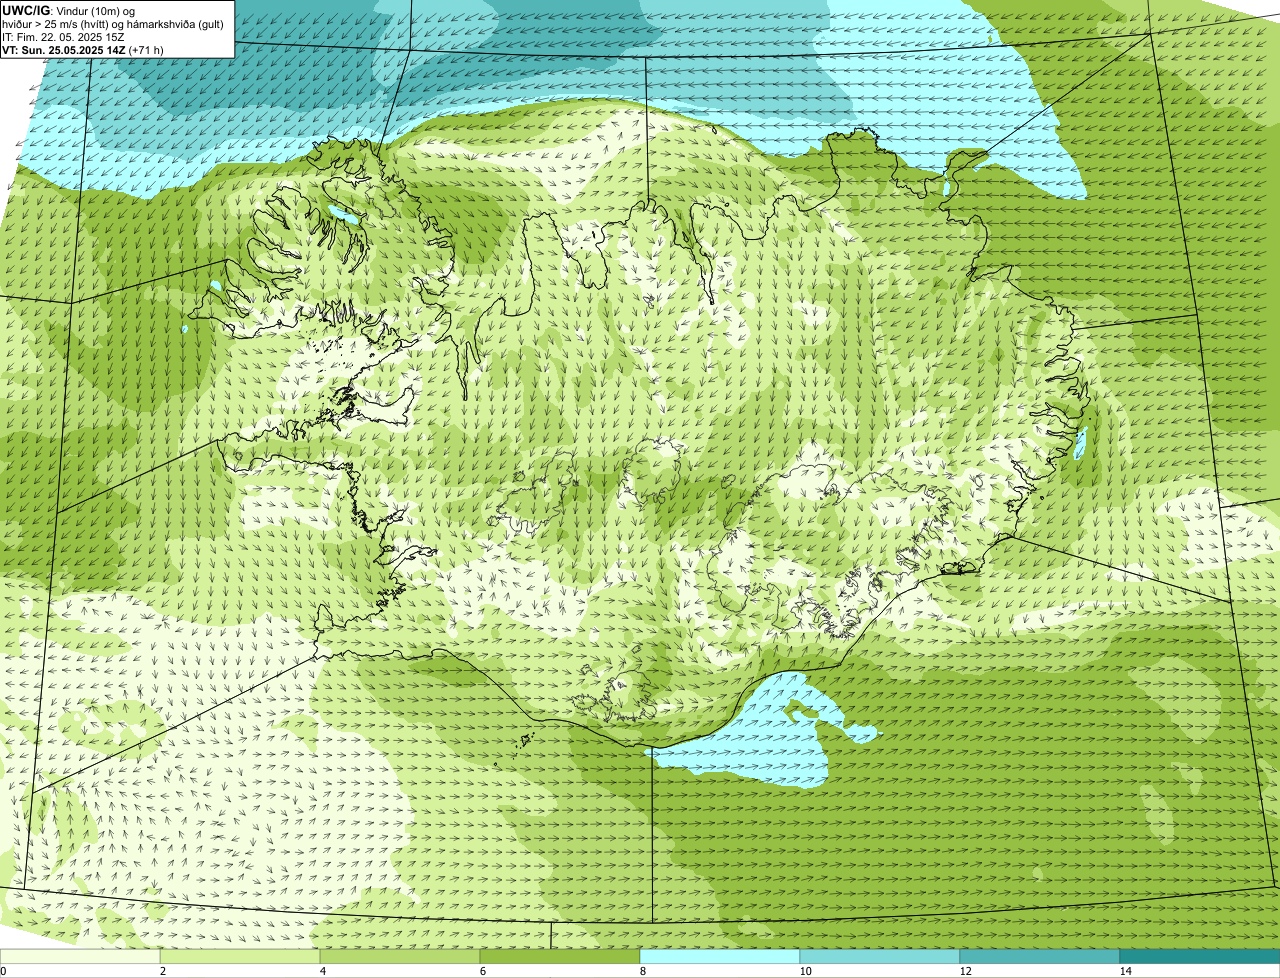Screen dimensions: 1280x978
Task: Click the text 'hviður > 25 m/s (hvítt) og hámarkshviða (gult)'
Action: click(x=113, y=23)
